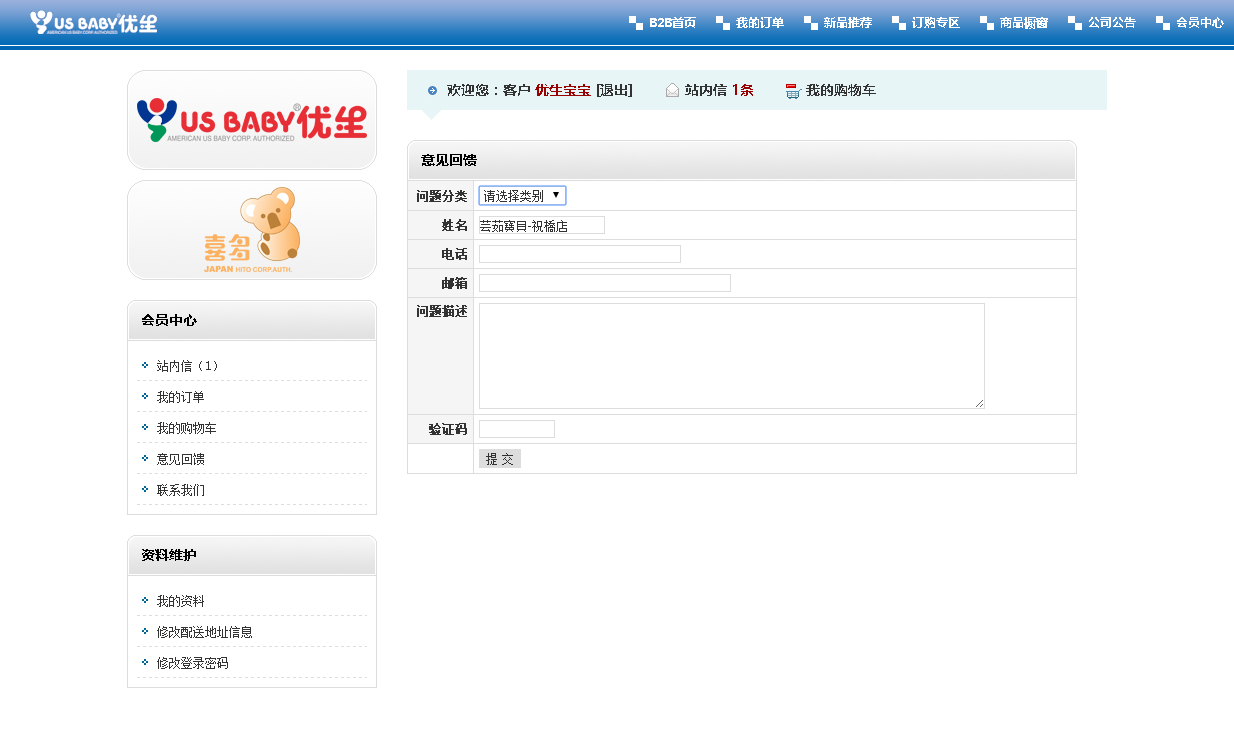This screenshot has height=734, width=1234.
Task: Focus the 电话 phone input field
Action: click(579, 254)
